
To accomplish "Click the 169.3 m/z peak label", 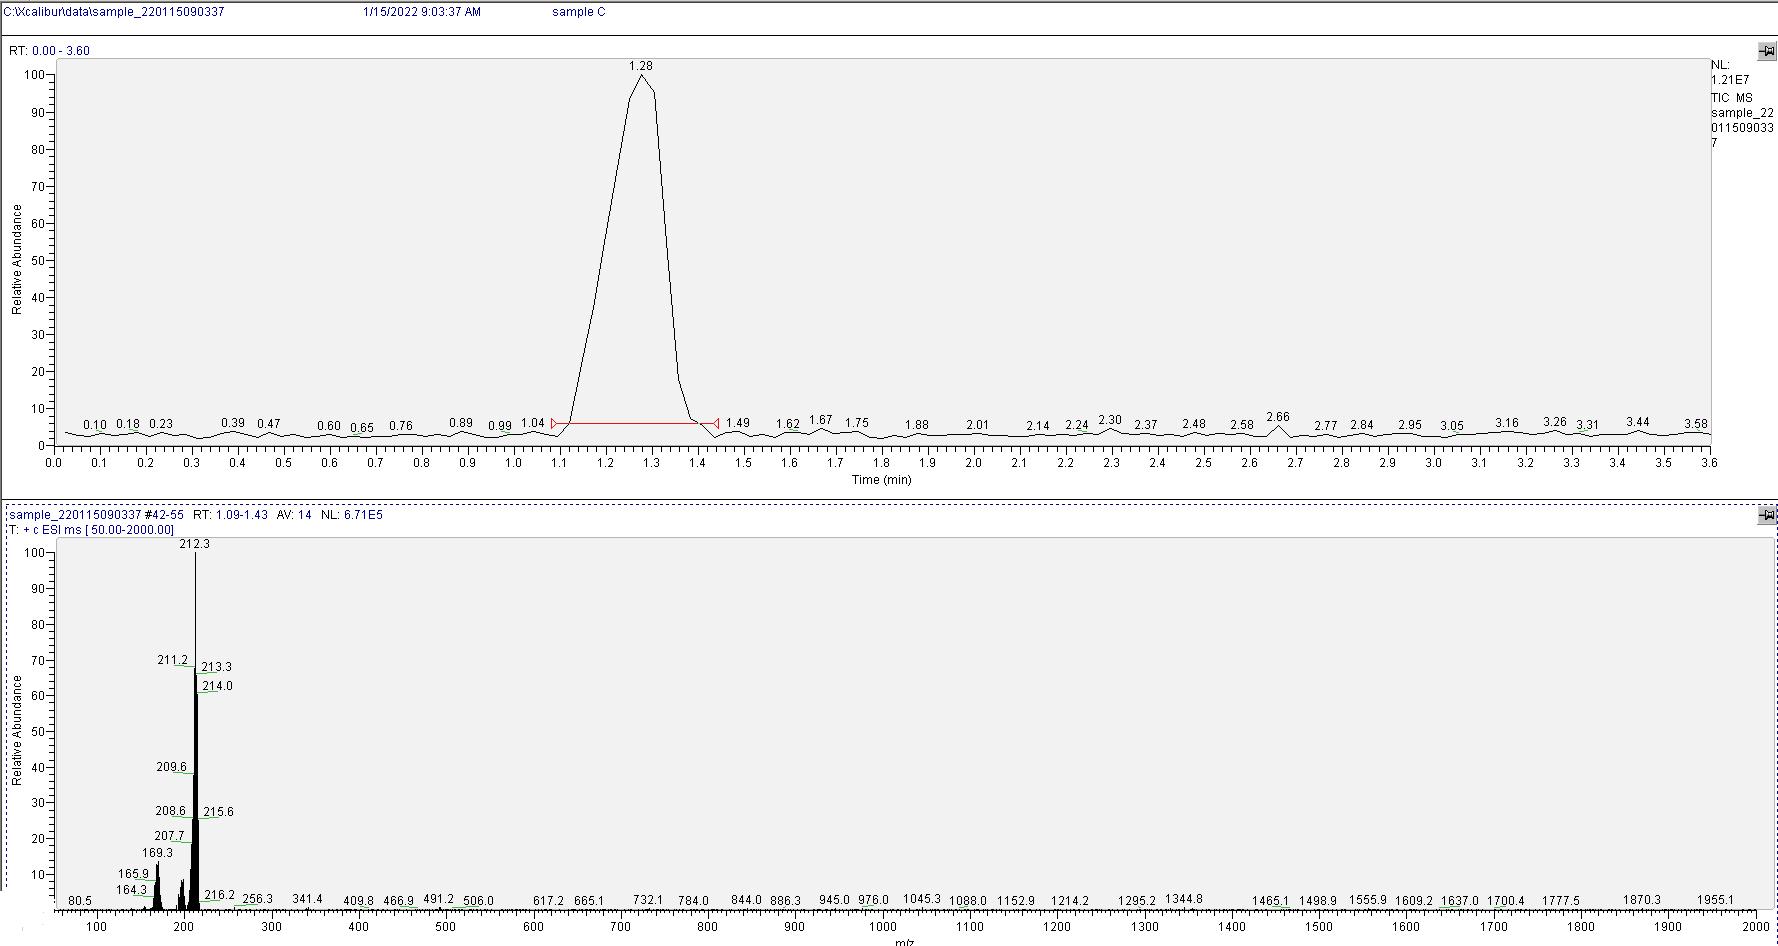I will (x=157, y=853).
